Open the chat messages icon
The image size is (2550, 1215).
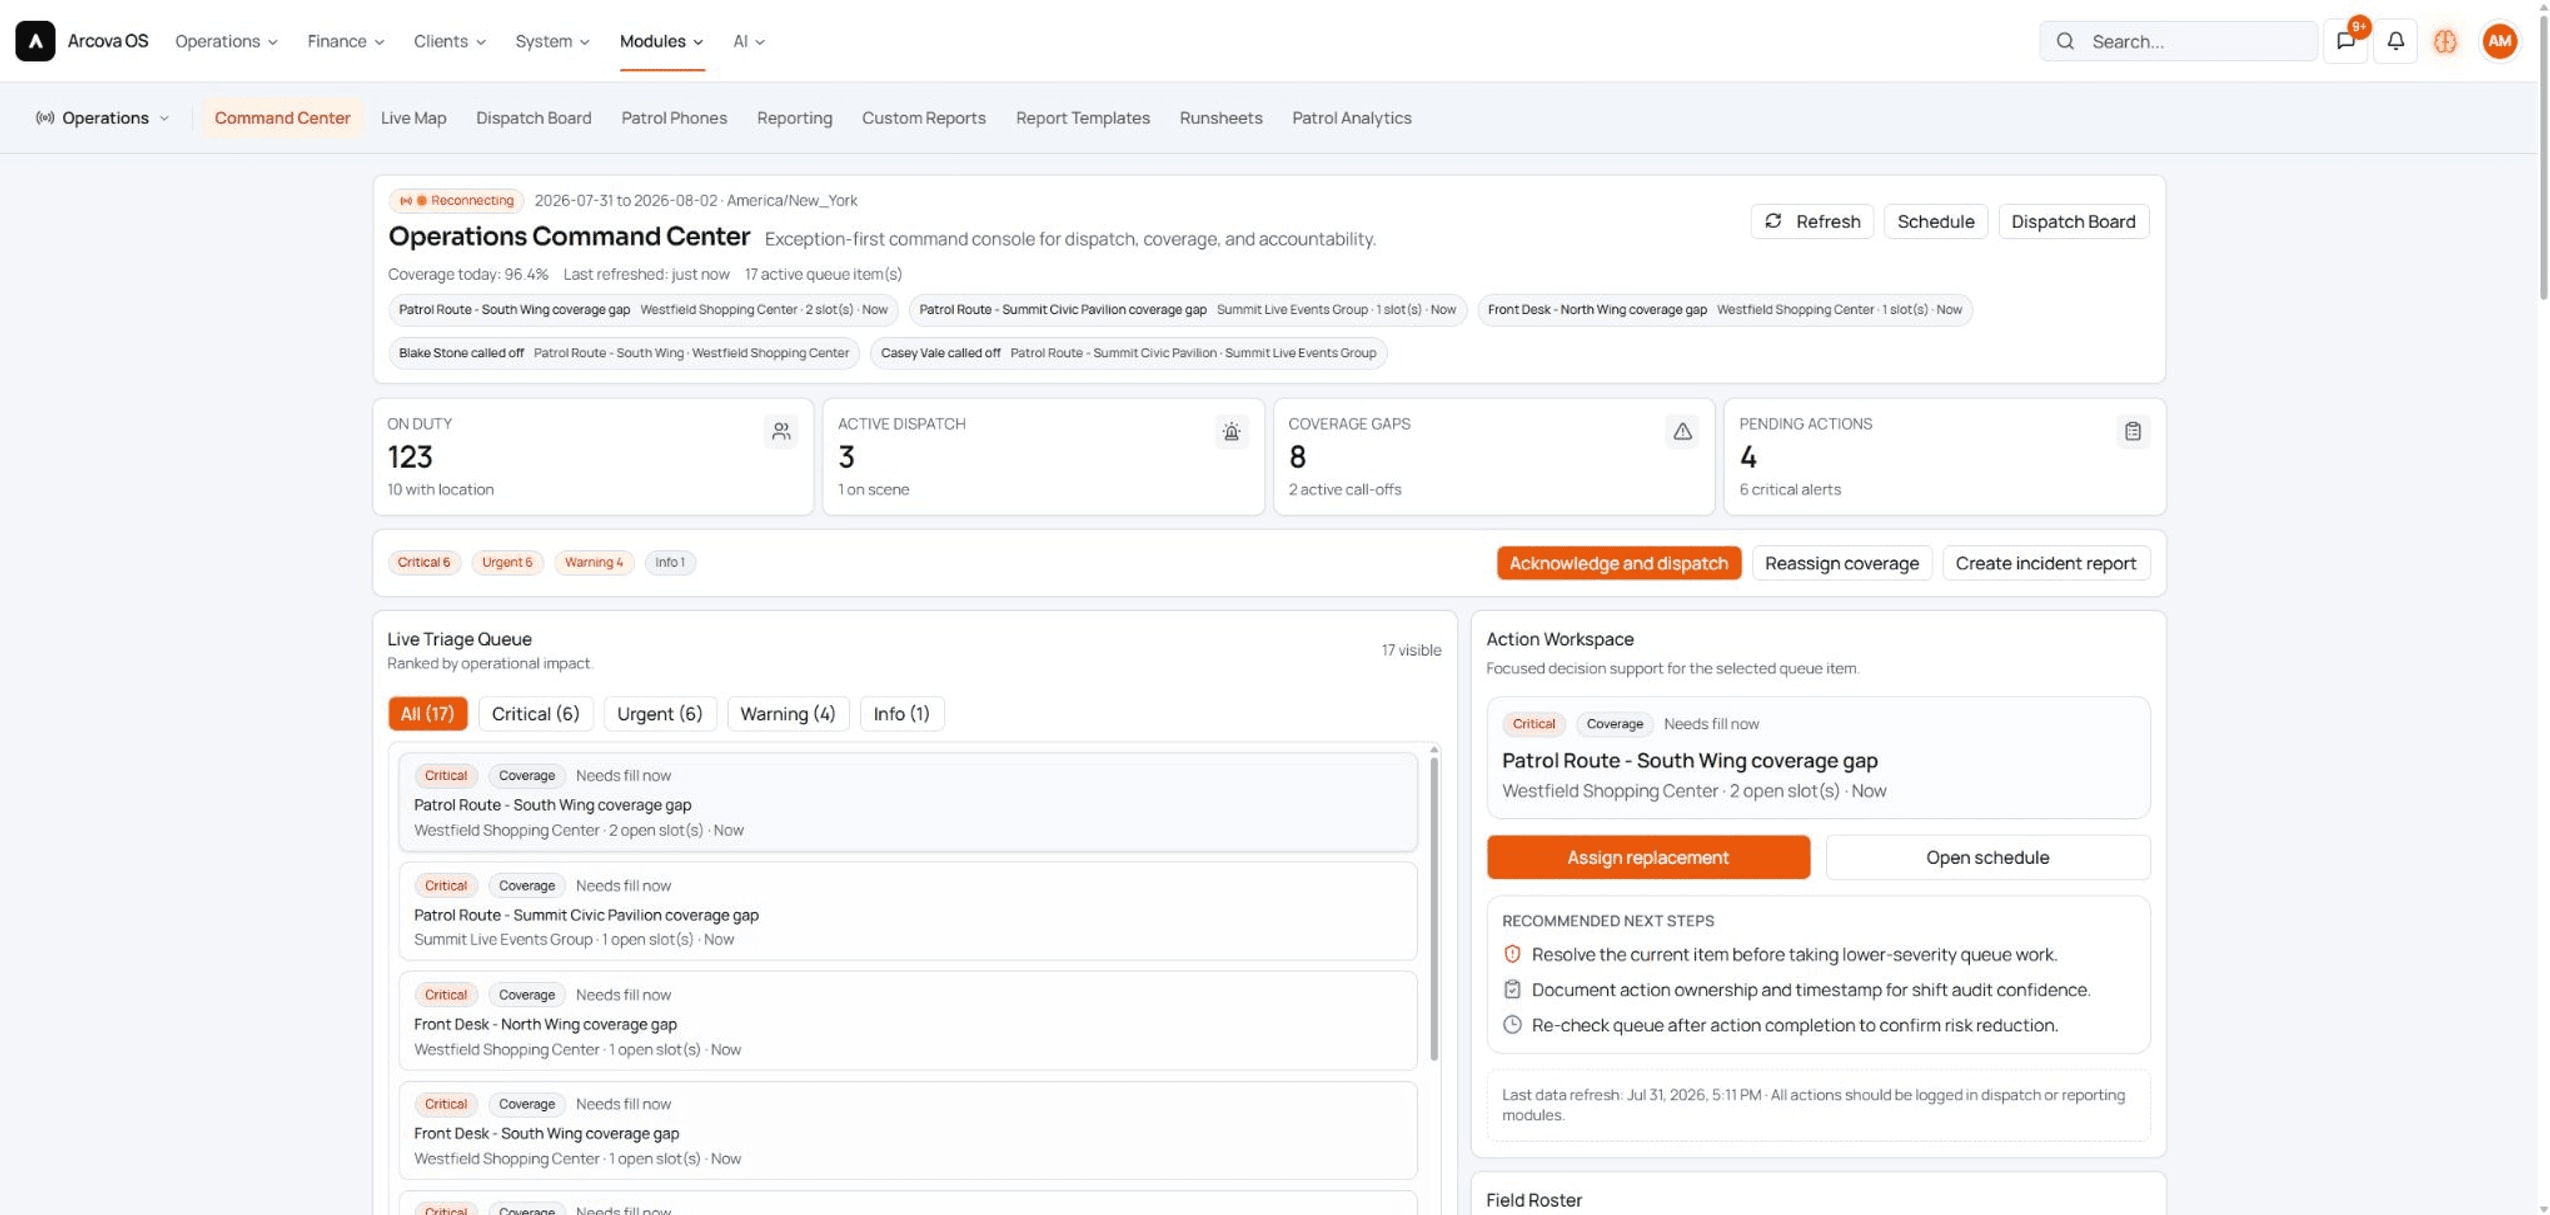click(2345, 41)
